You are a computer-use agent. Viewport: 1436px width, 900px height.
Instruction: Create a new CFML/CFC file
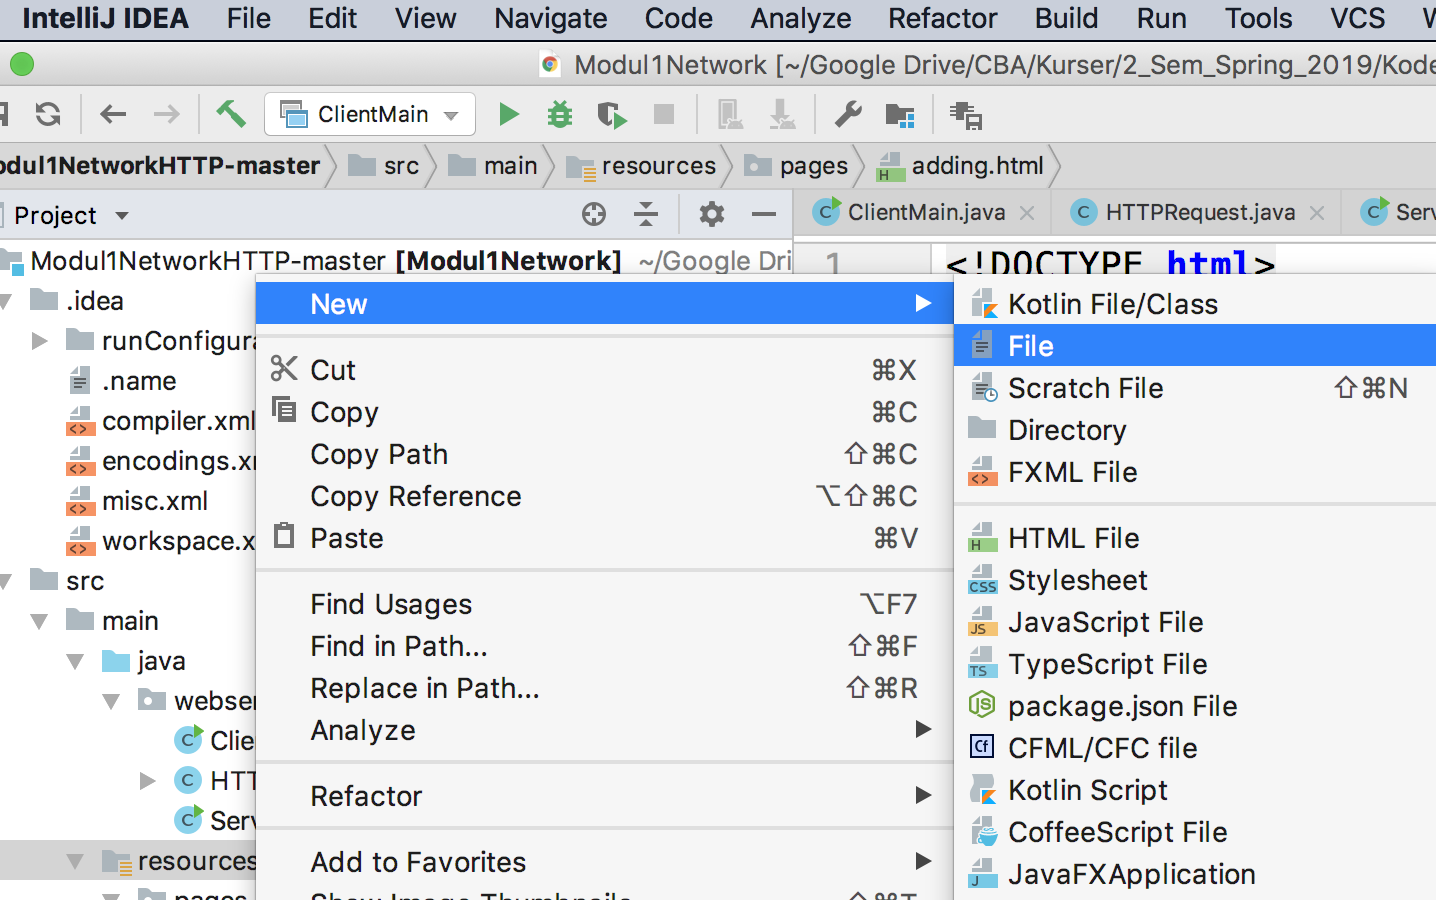(1195, 748)
